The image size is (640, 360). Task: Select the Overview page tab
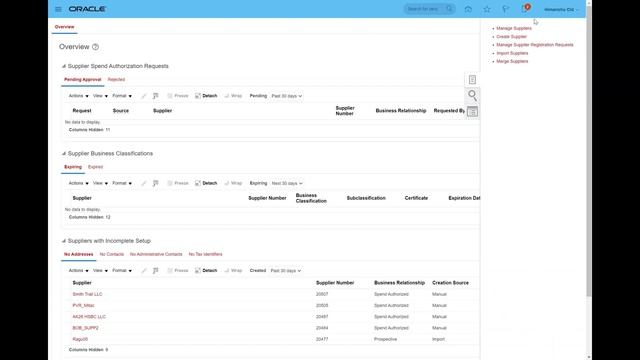pos(64,27)
